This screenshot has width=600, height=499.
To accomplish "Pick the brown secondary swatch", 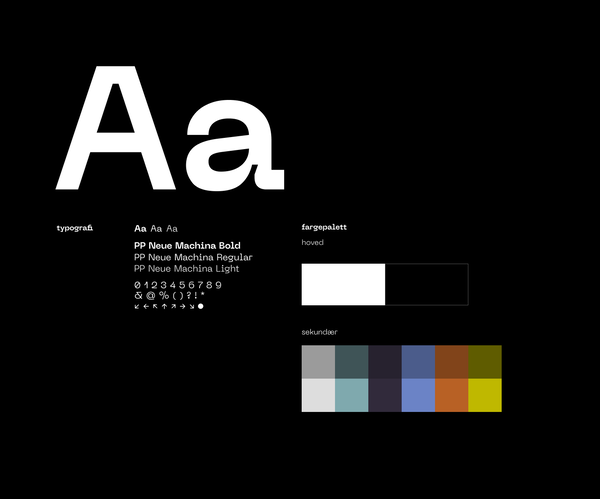I will 452,362.
